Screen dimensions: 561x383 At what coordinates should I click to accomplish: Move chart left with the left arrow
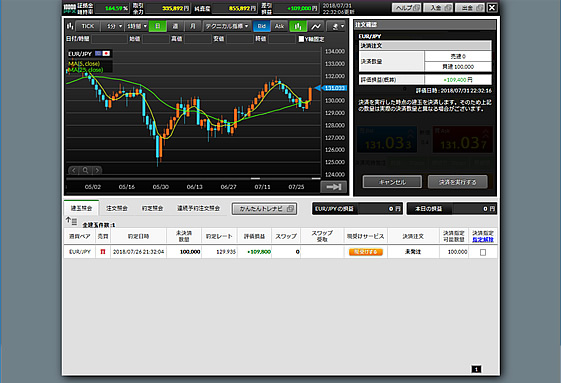[73, 170]
